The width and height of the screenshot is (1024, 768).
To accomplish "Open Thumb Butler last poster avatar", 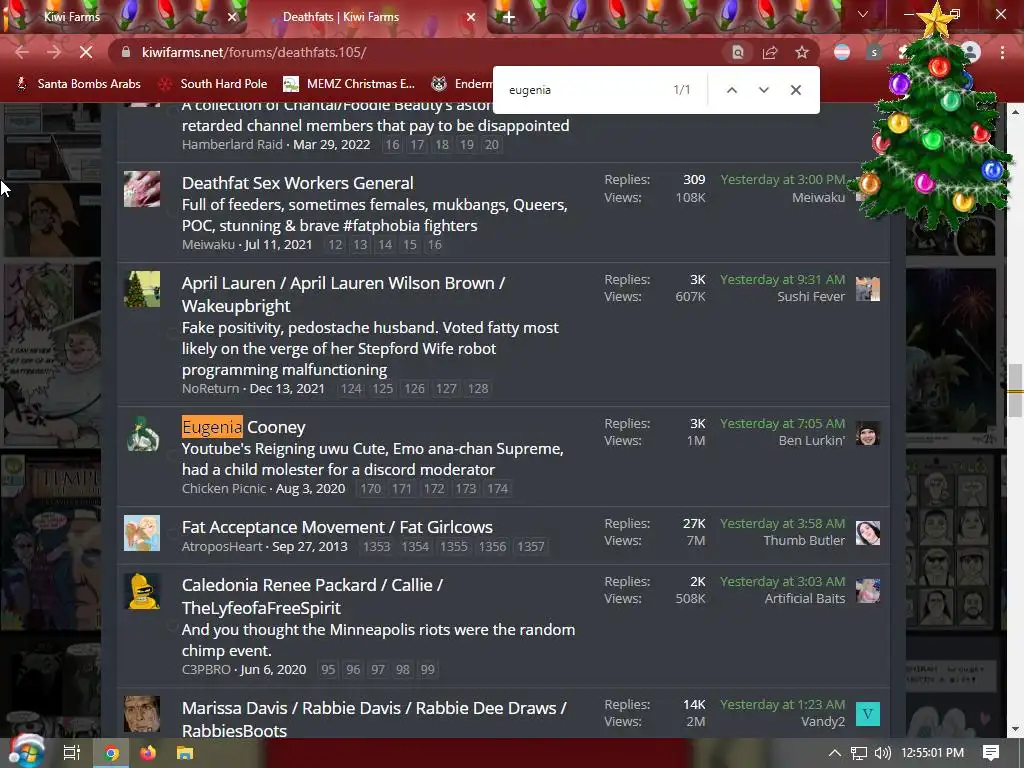I will tap(868, 533).
